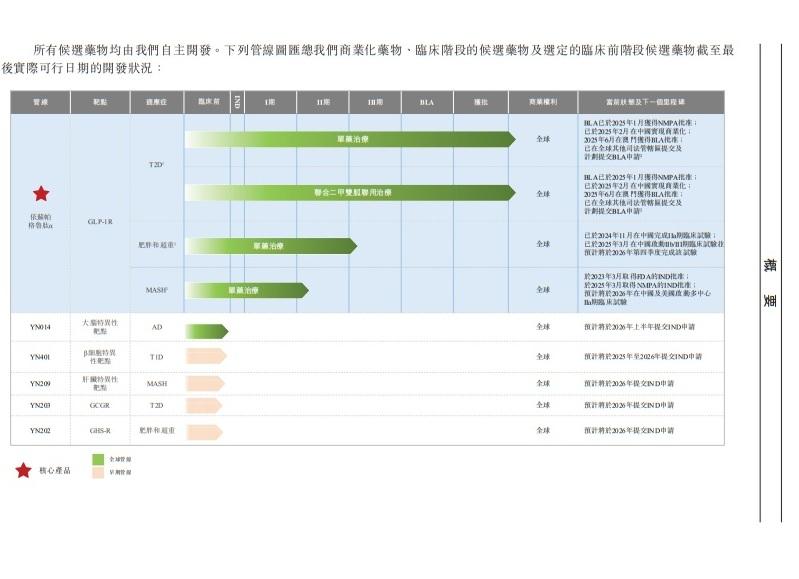
Task: Click the red star core product icon beside GLP-1R
Action: (41, 194)
